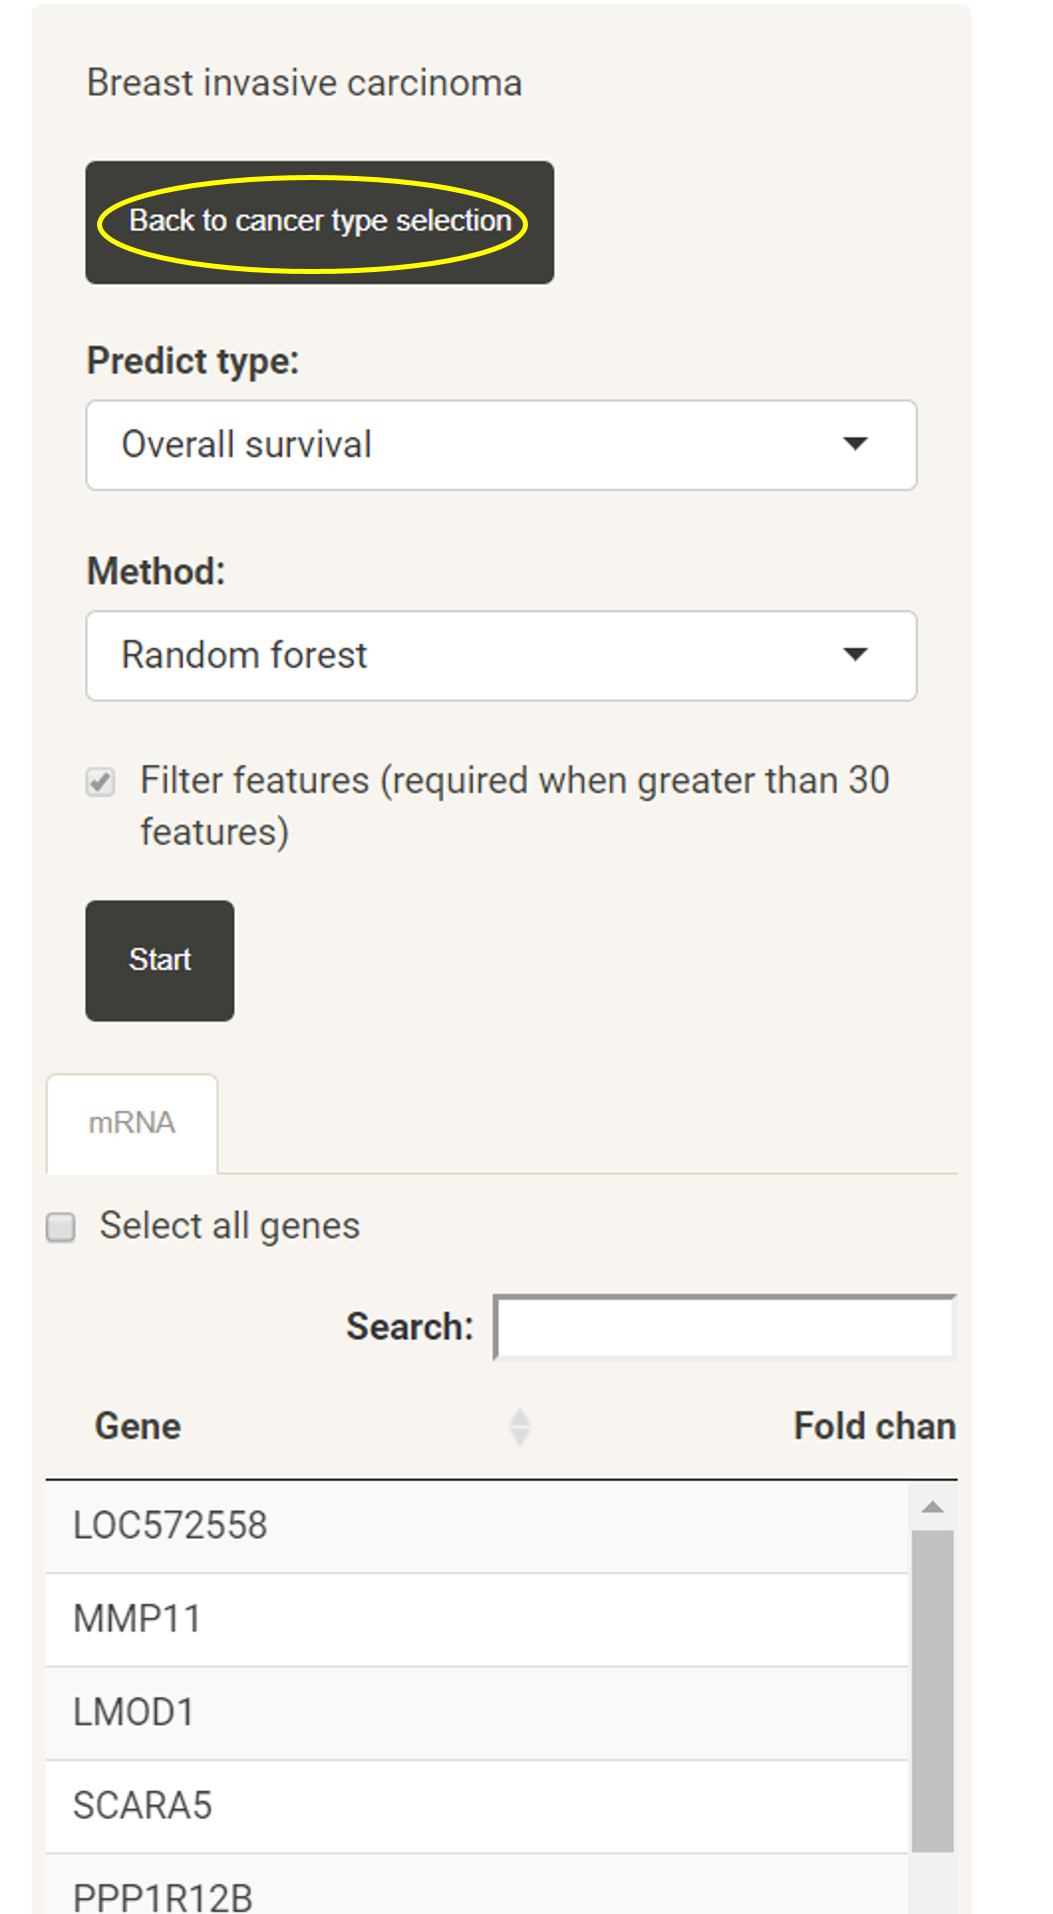Switch to the mRNA tab
Viewport: 1053px width, 1914px height.
(132, 1123)
